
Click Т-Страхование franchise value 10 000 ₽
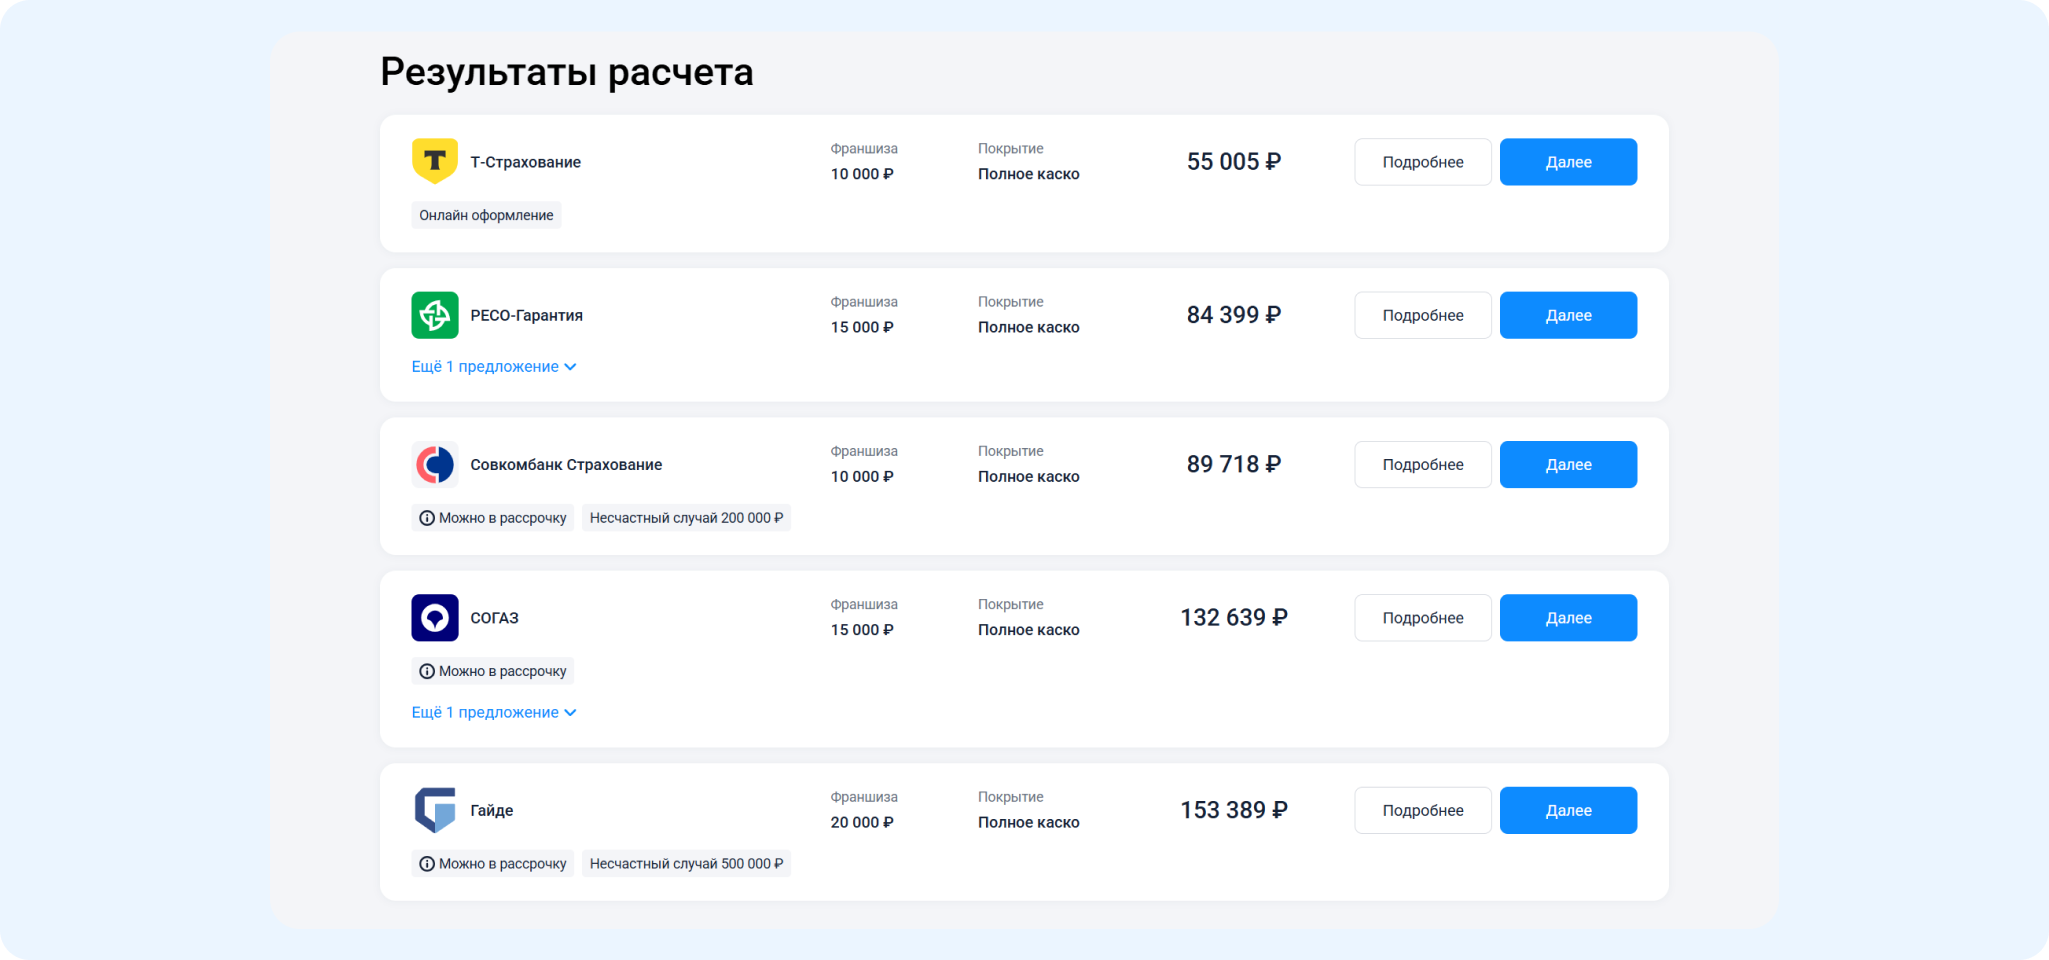pyautogui.click(x=862, y=174)
